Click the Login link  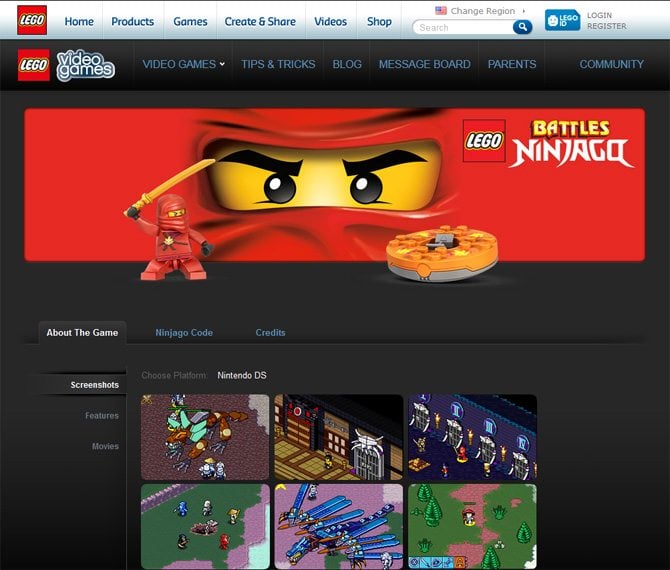click(x=600, y=16)
